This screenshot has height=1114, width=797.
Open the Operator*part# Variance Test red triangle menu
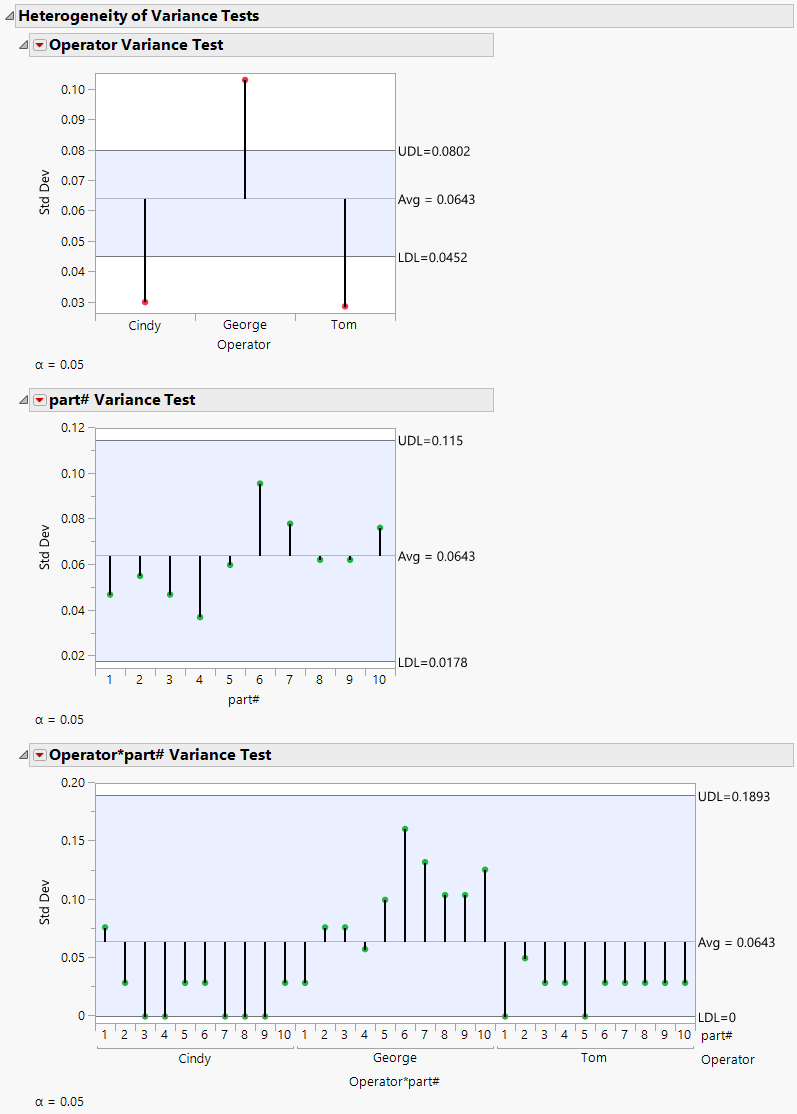pyautogui.click(x=39, y=754)
